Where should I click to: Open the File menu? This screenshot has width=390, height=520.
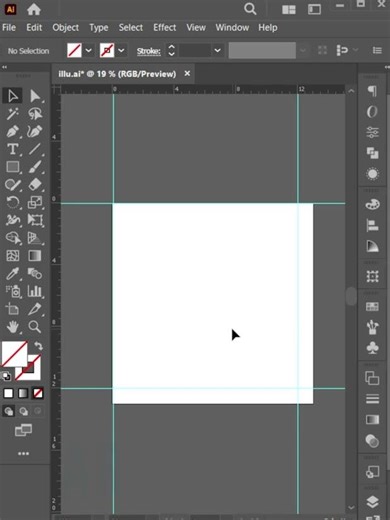pyautogui.click(x=9, y=27)
